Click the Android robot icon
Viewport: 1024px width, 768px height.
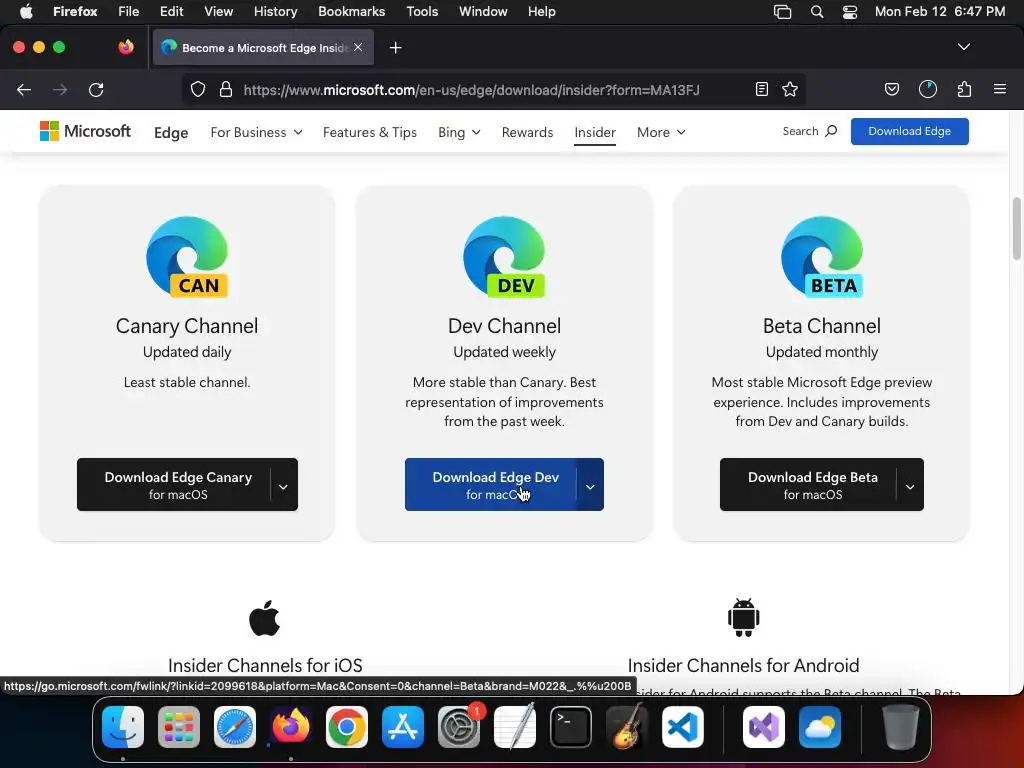tap(744, 617)
